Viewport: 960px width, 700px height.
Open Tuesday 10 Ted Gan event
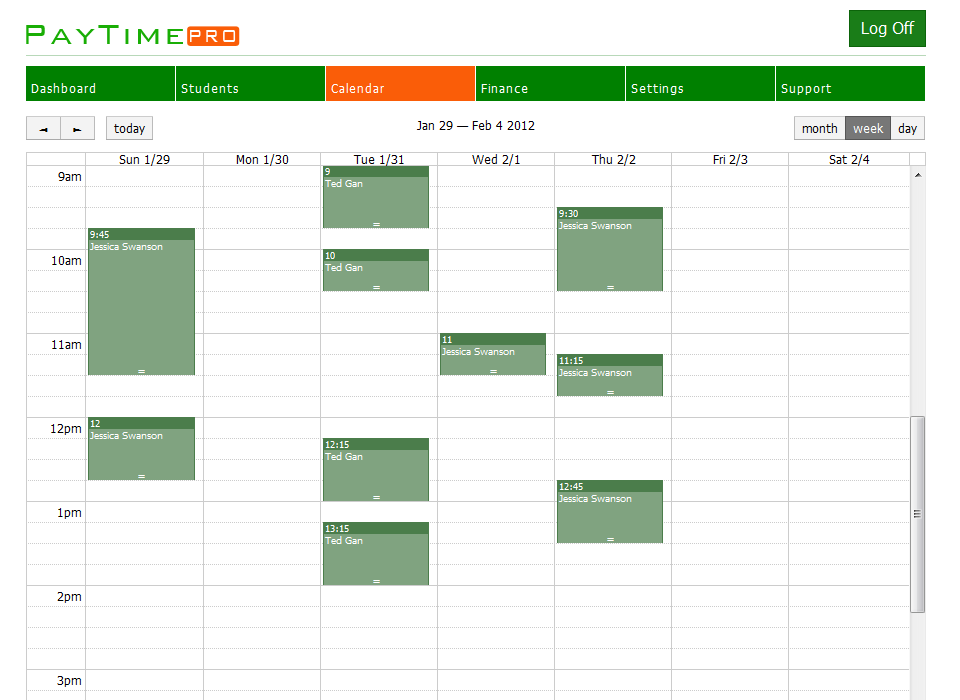pos(376,270)
